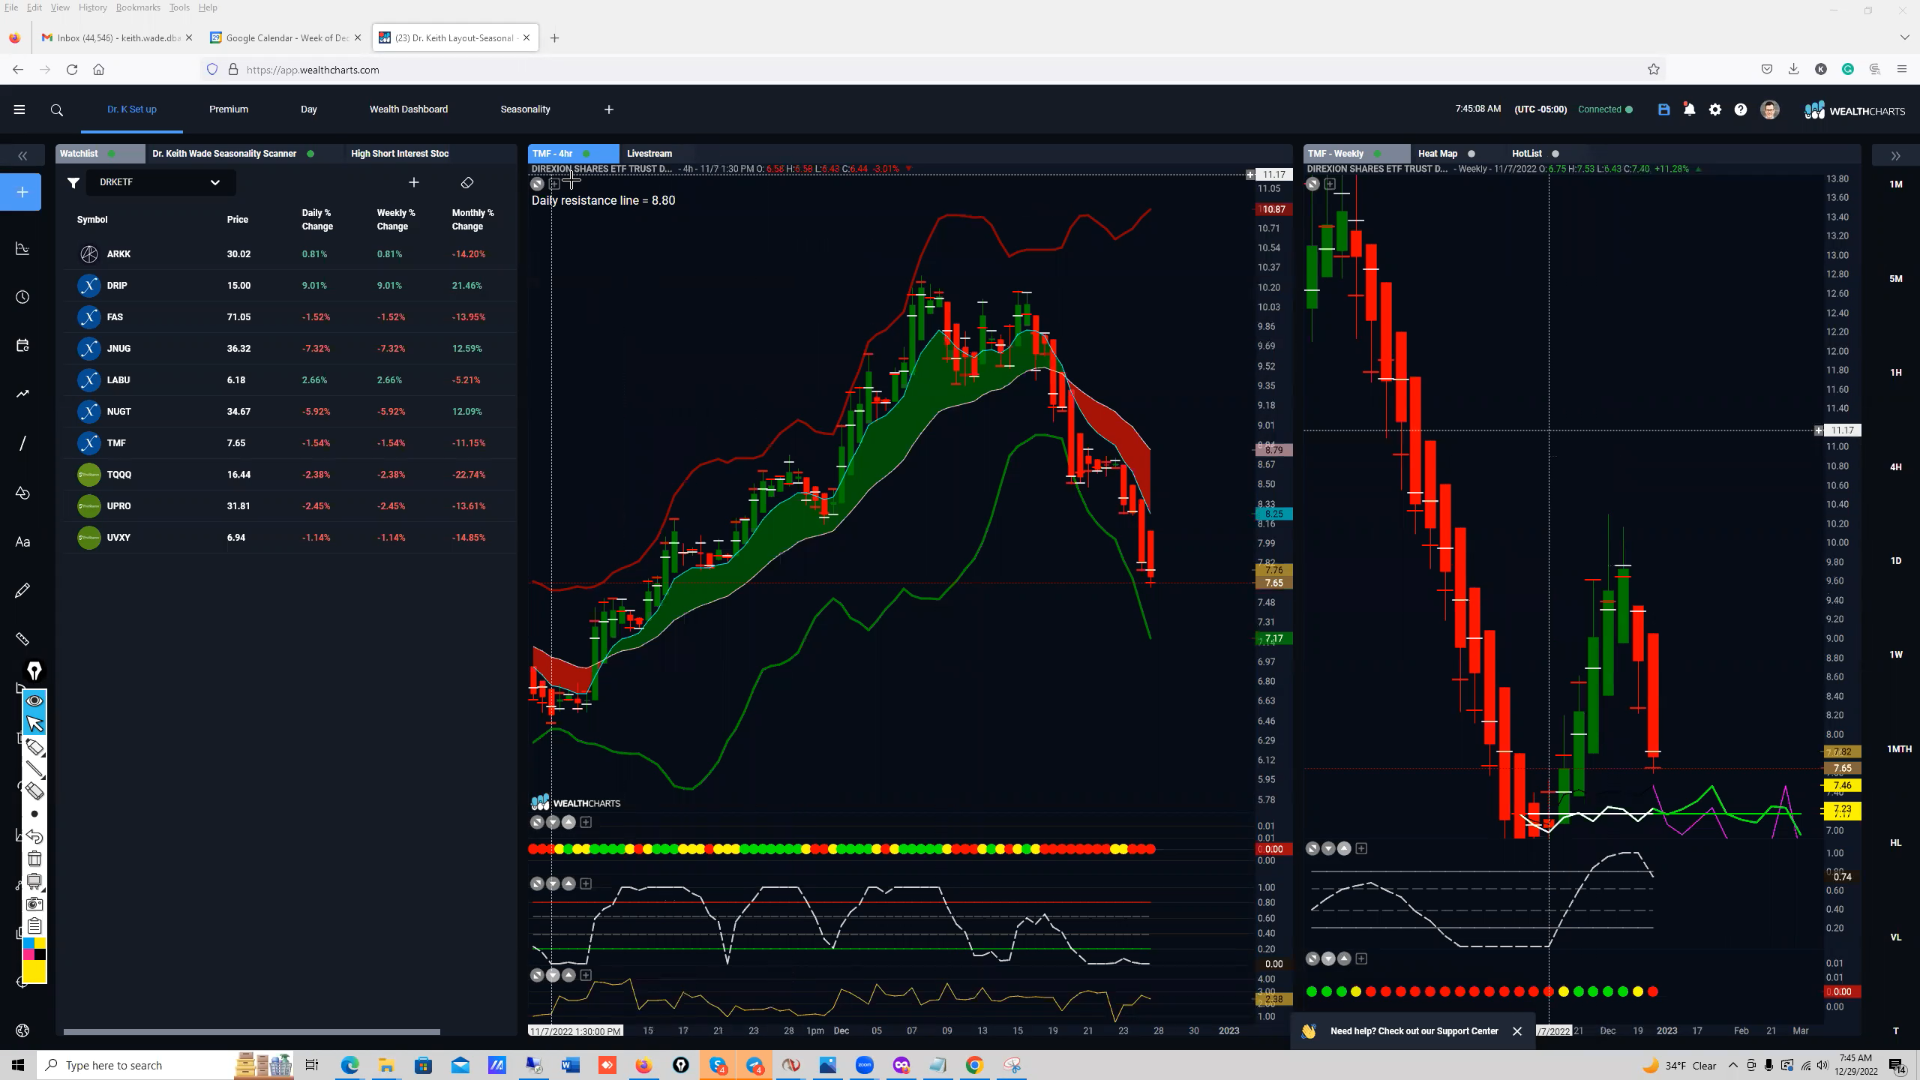Image resolution: width=1920 pixels, height=1080 pixels.
Task: Select the ruler measure tool in sidebar
Action: pos(22,639)
